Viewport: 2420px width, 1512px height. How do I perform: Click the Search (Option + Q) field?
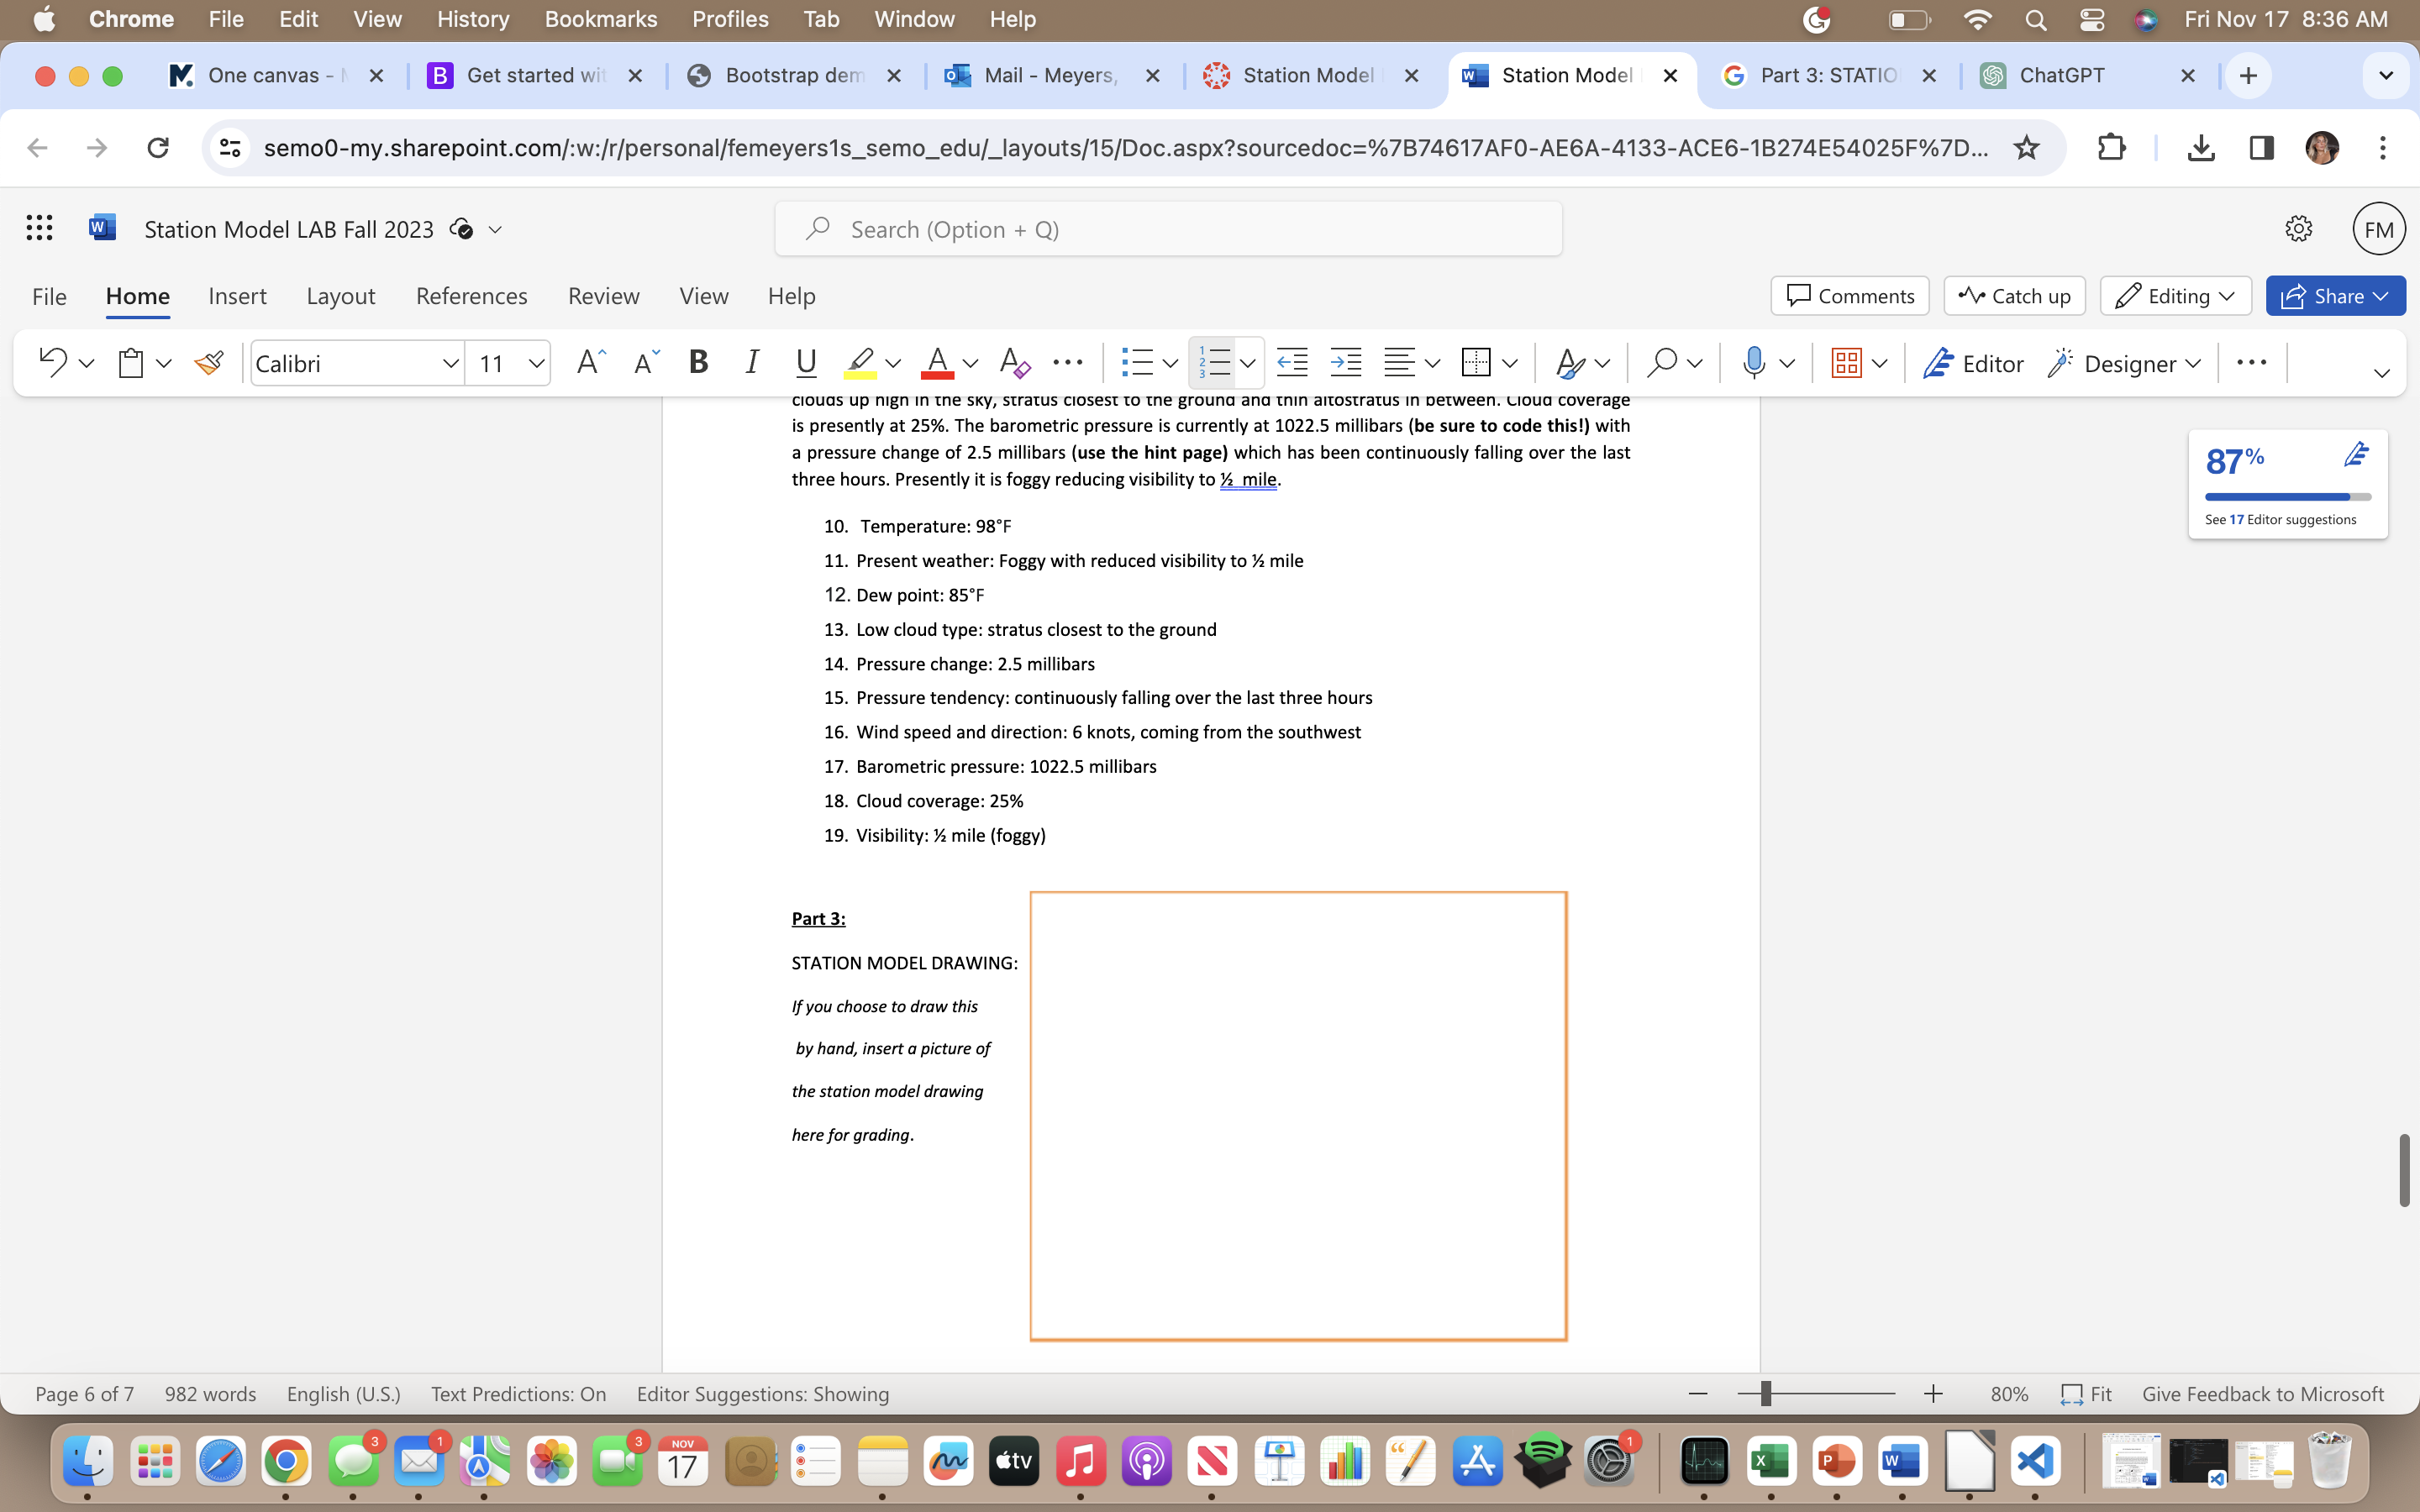coord(1168,230)
